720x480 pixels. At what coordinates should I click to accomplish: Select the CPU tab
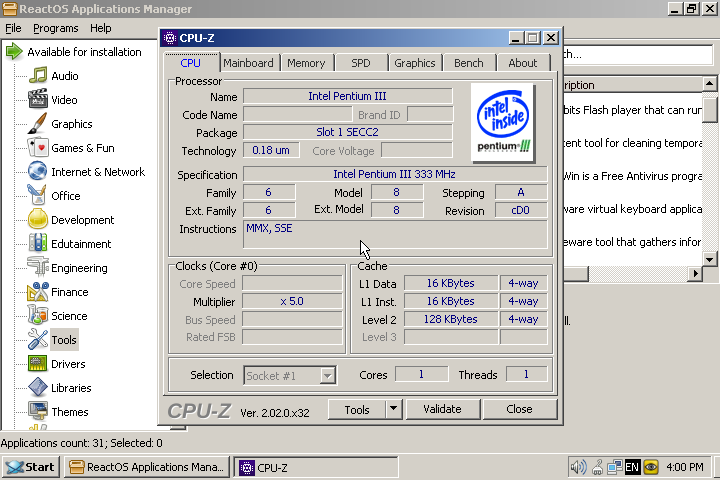coord(191,62)
